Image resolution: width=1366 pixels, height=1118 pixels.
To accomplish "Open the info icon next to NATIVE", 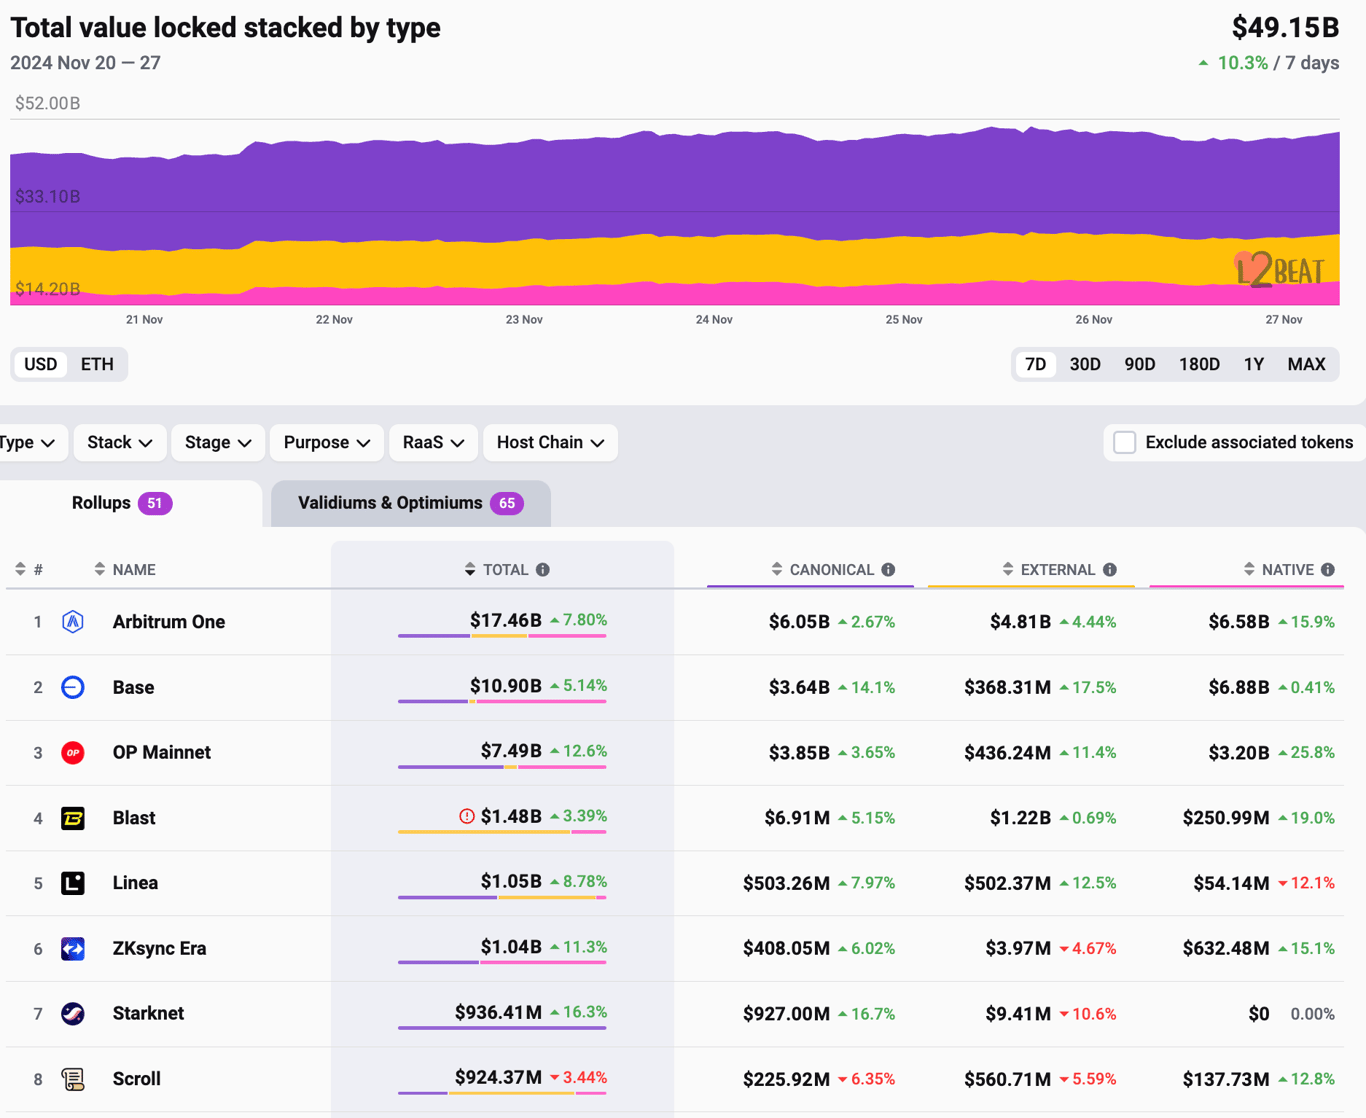I will (x=1328, y=569).
